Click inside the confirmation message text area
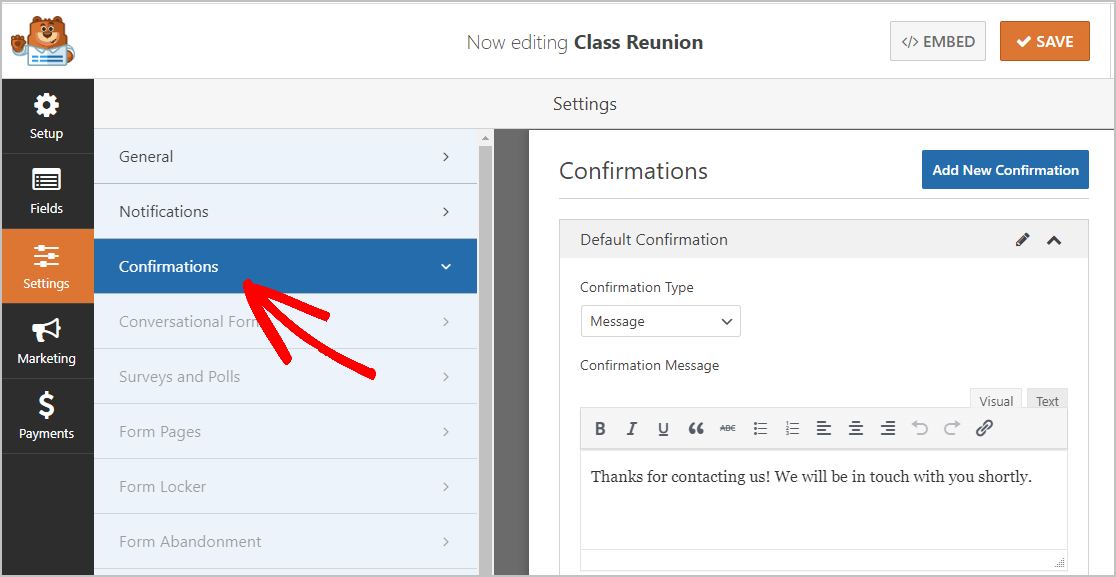 [823, 498]
